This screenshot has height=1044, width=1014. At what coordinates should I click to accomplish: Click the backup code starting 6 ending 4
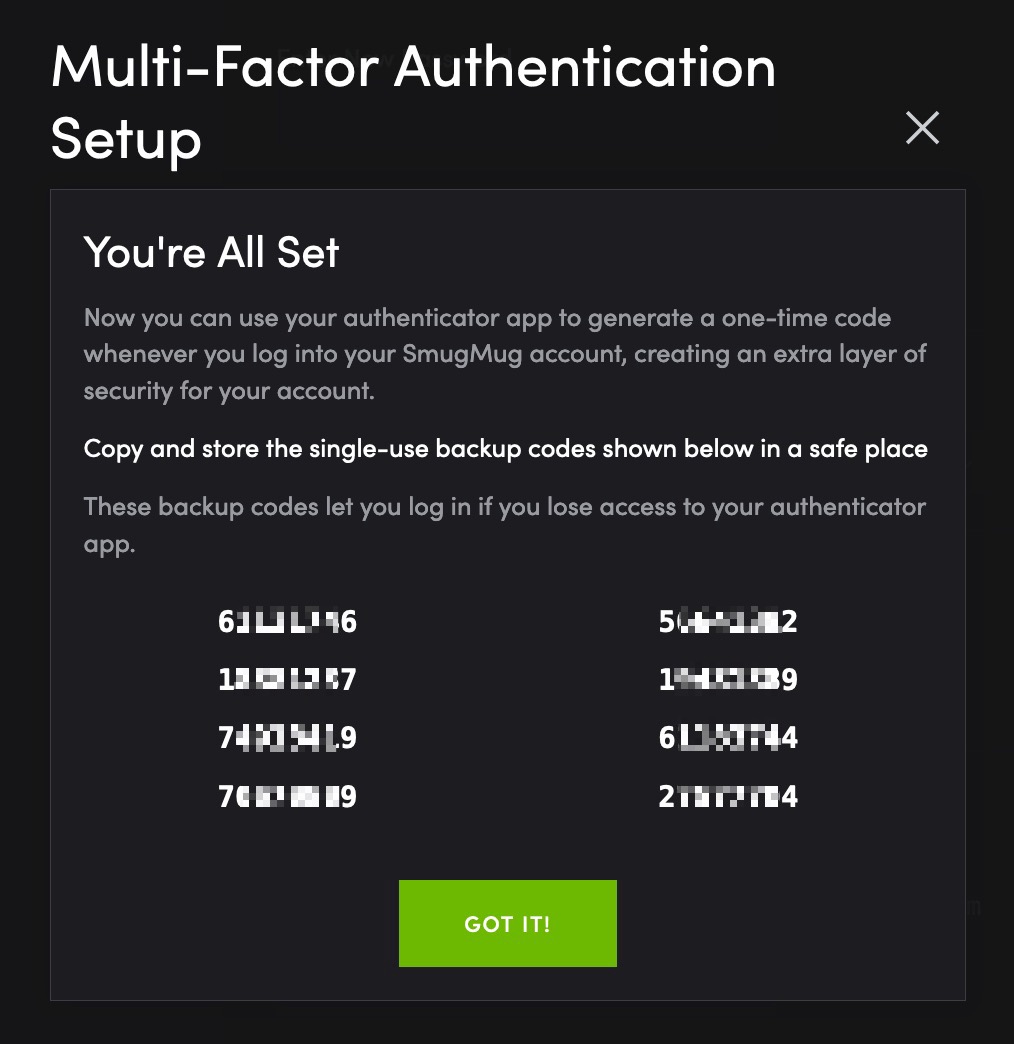[728, 738]
